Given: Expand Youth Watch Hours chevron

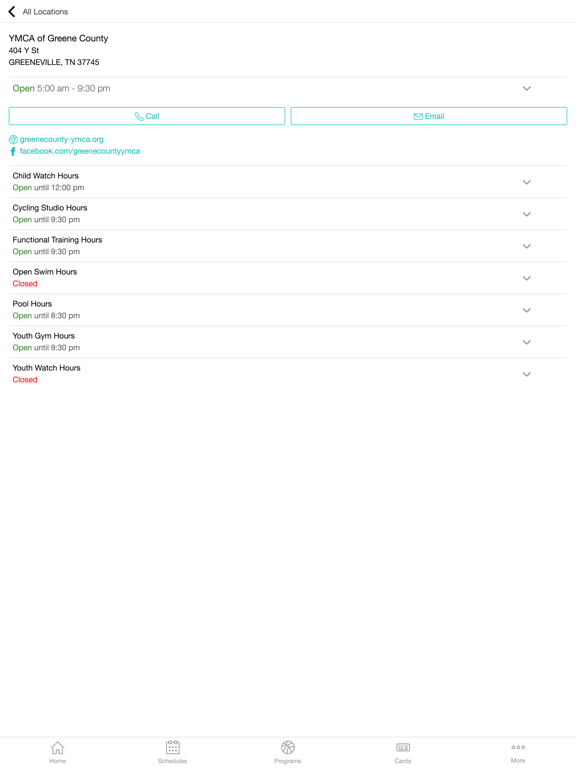Looking at the screenshot, I should pos(527,374).
